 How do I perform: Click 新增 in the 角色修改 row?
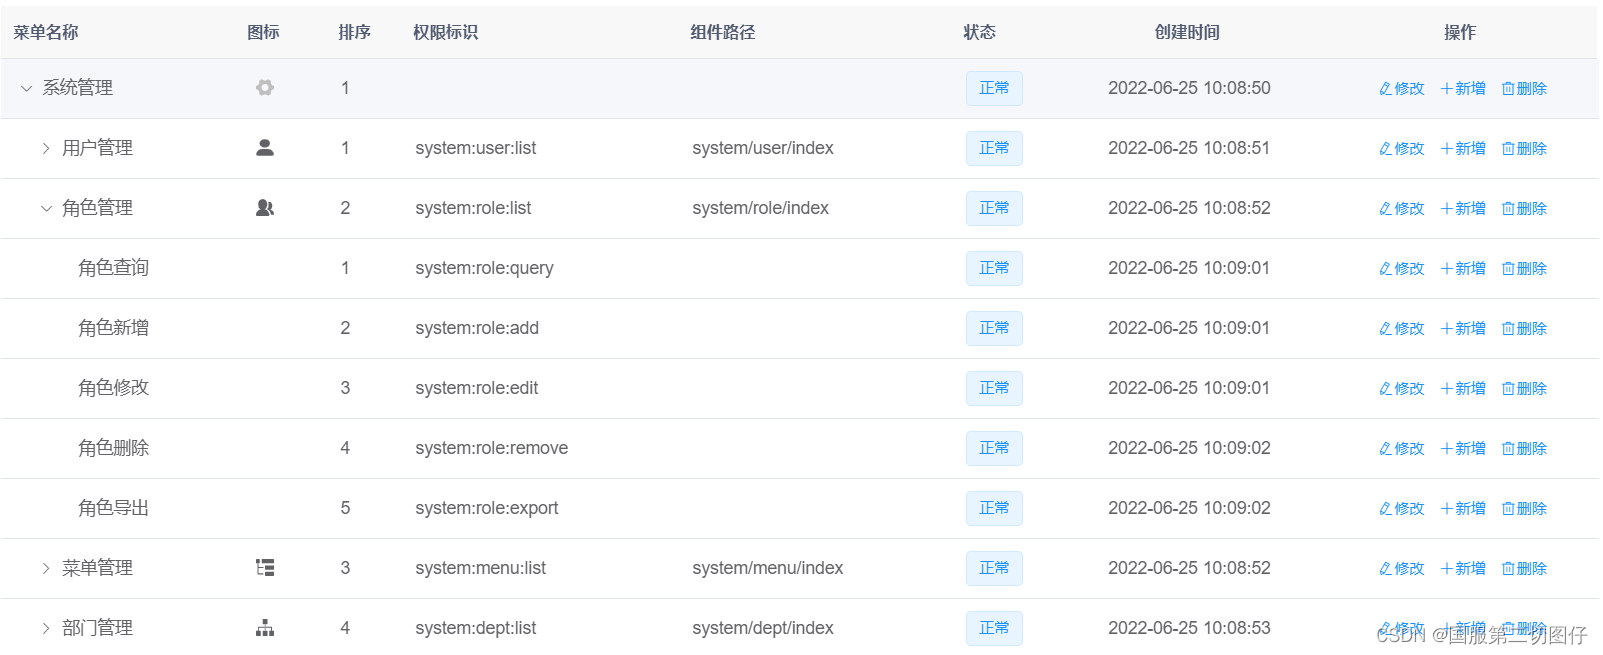(x=1463, y=388)
